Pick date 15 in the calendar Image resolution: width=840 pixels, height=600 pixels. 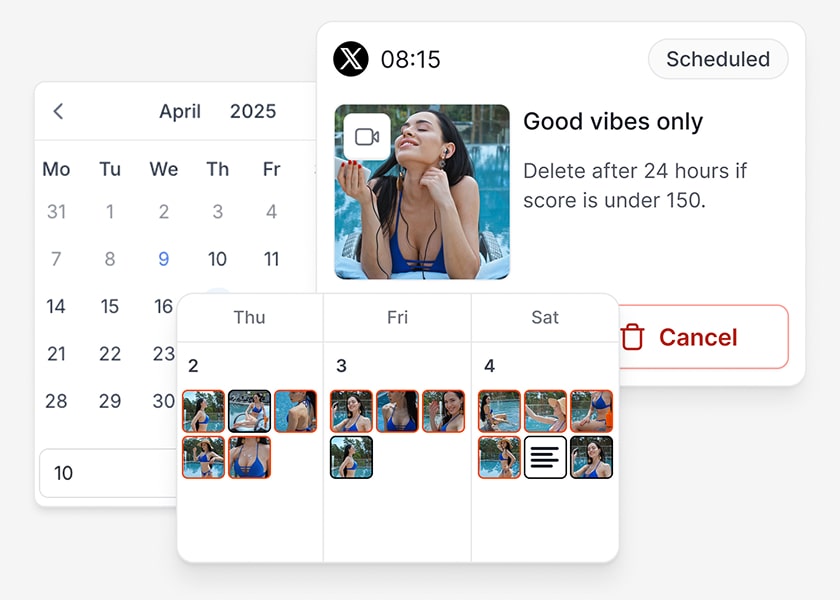[110, 306]
